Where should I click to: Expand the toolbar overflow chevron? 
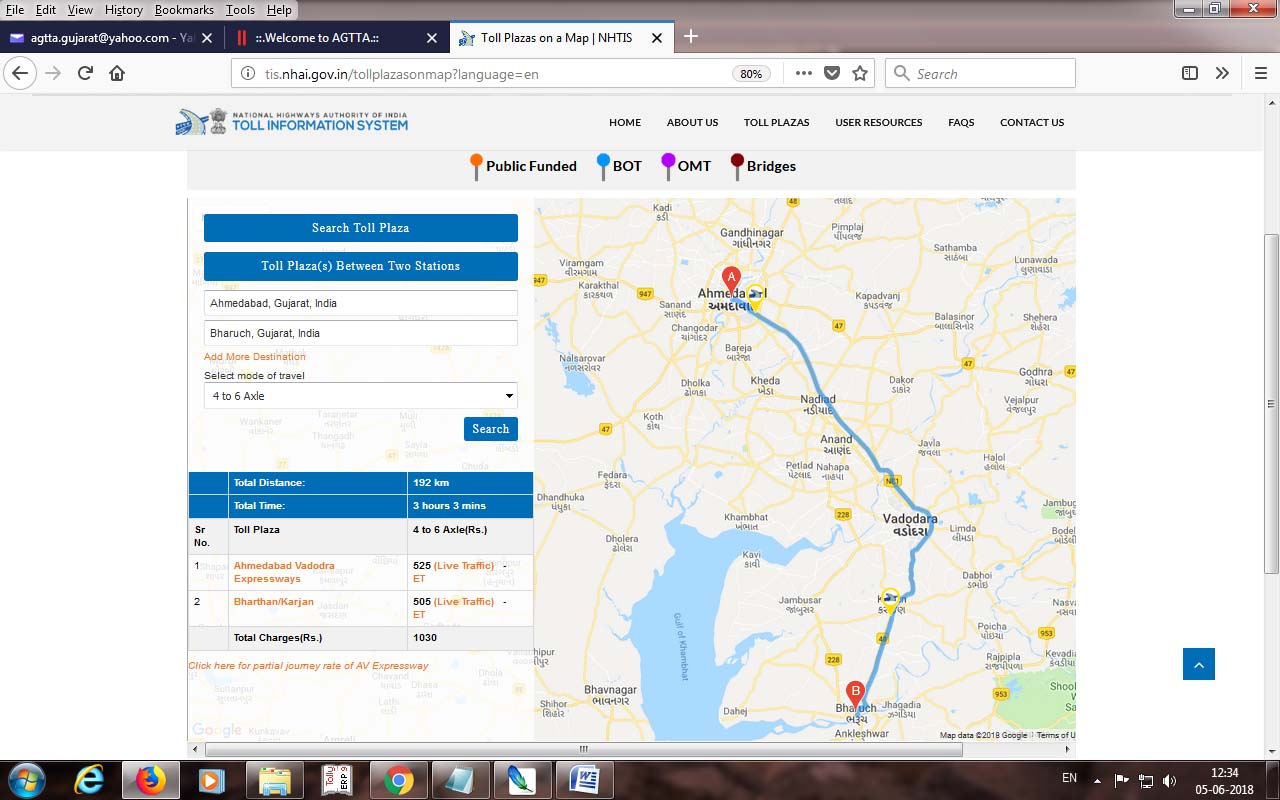coord(1222,73)
